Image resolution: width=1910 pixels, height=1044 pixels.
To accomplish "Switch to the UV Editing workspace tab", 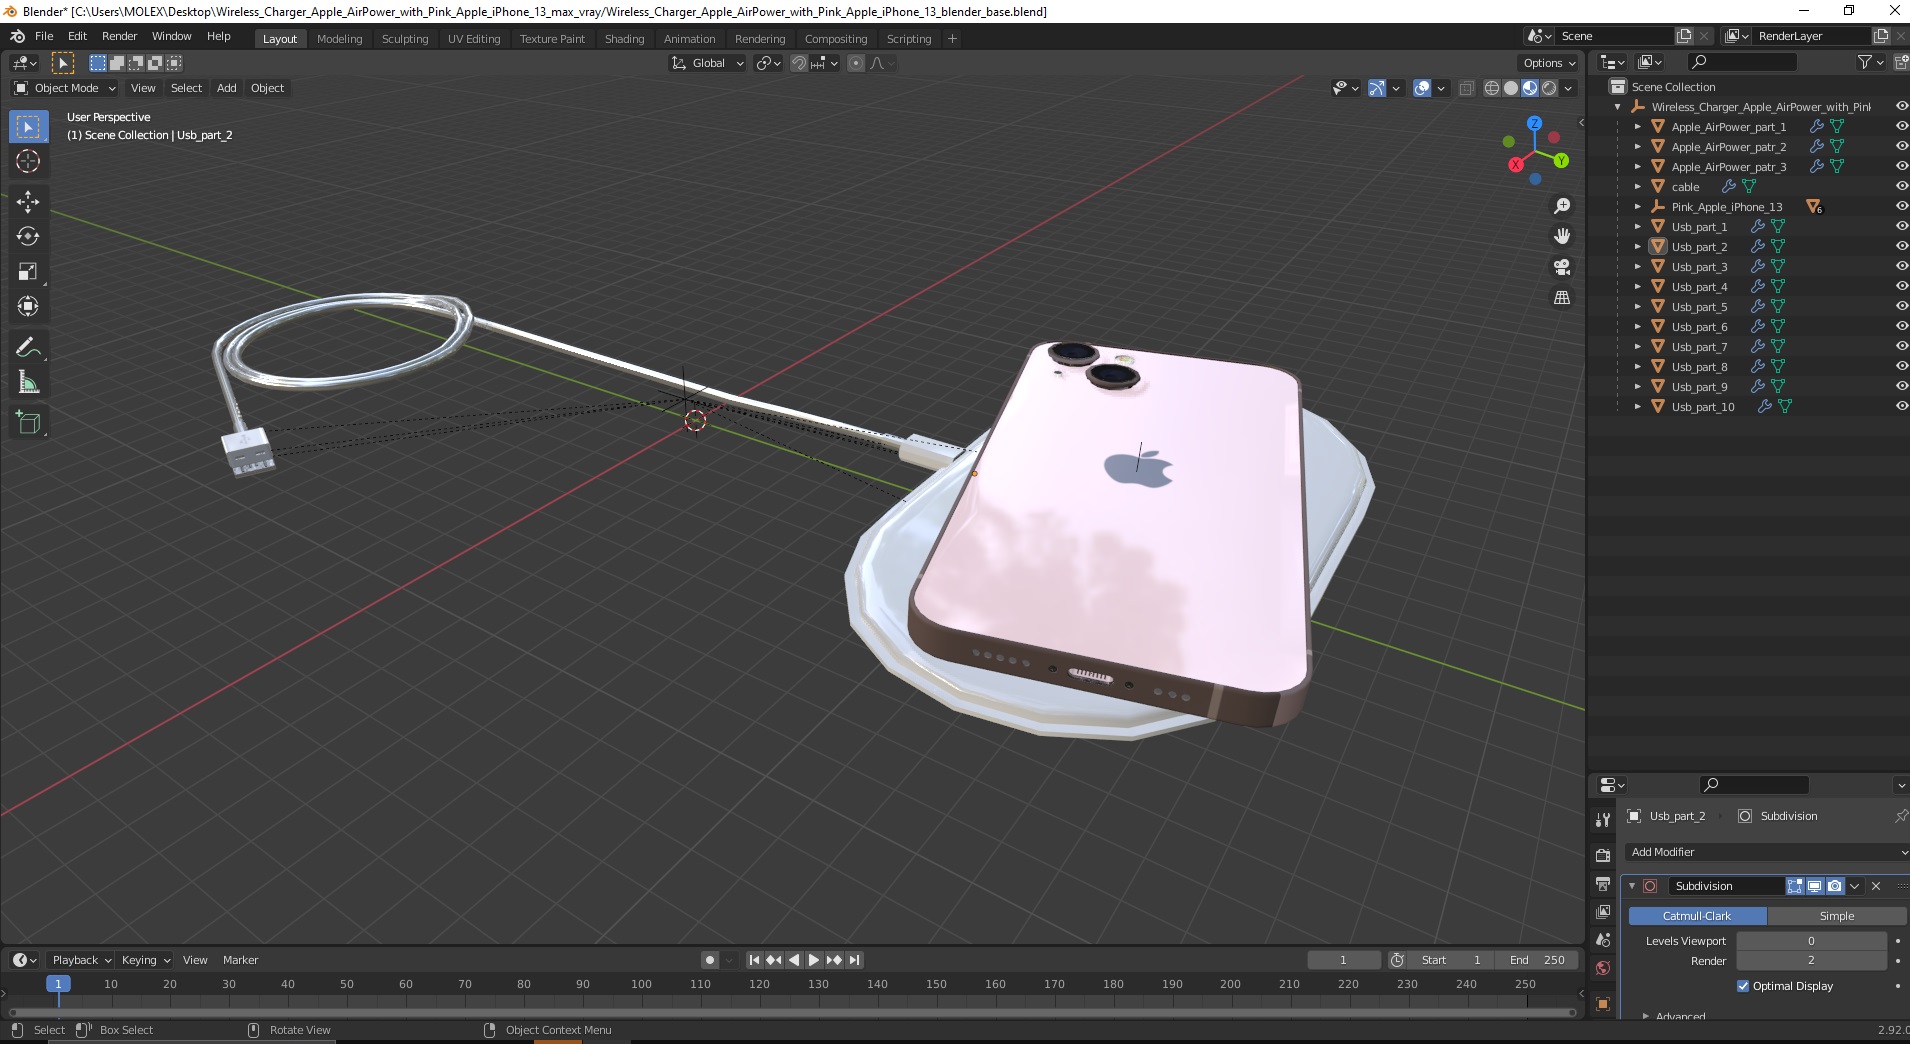I will click(474, 39).
